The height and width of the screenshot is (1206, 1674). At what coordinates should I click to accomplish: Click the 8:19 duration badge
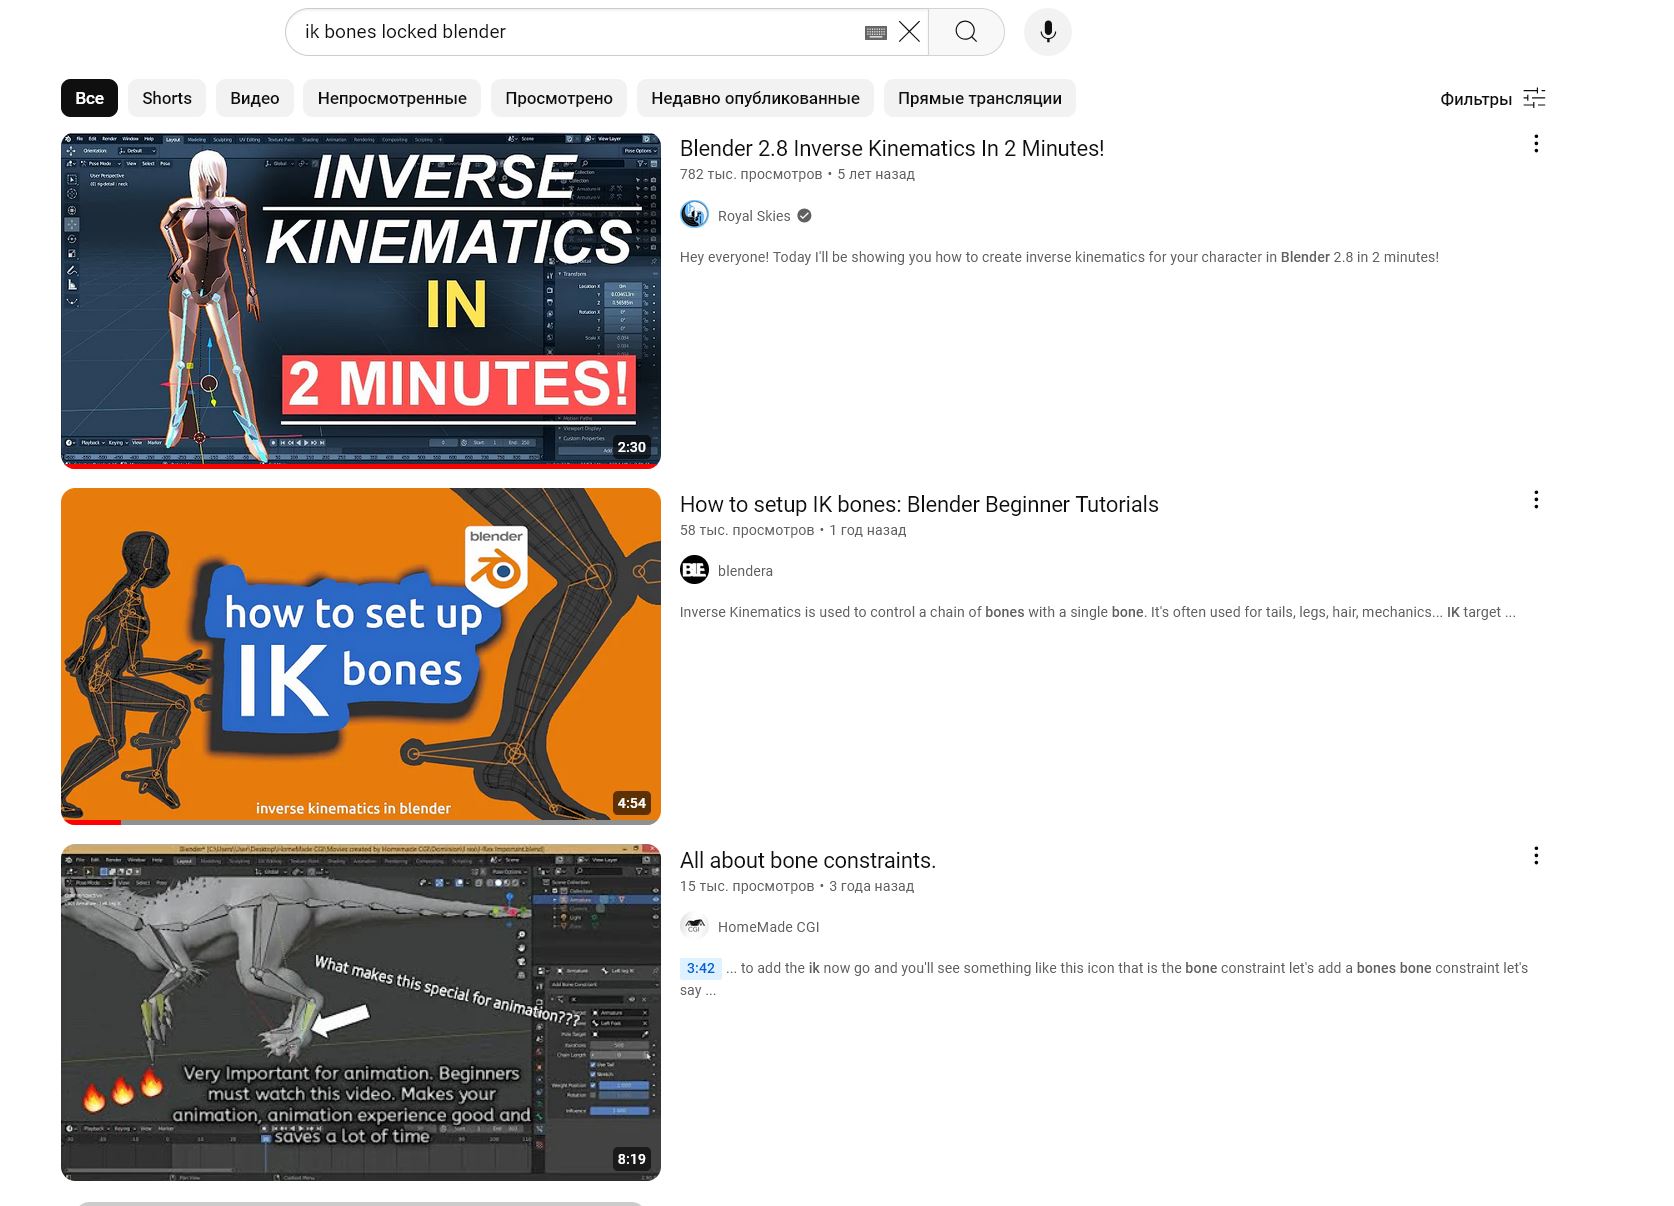pyautogui.click(x=631, y=1159)
